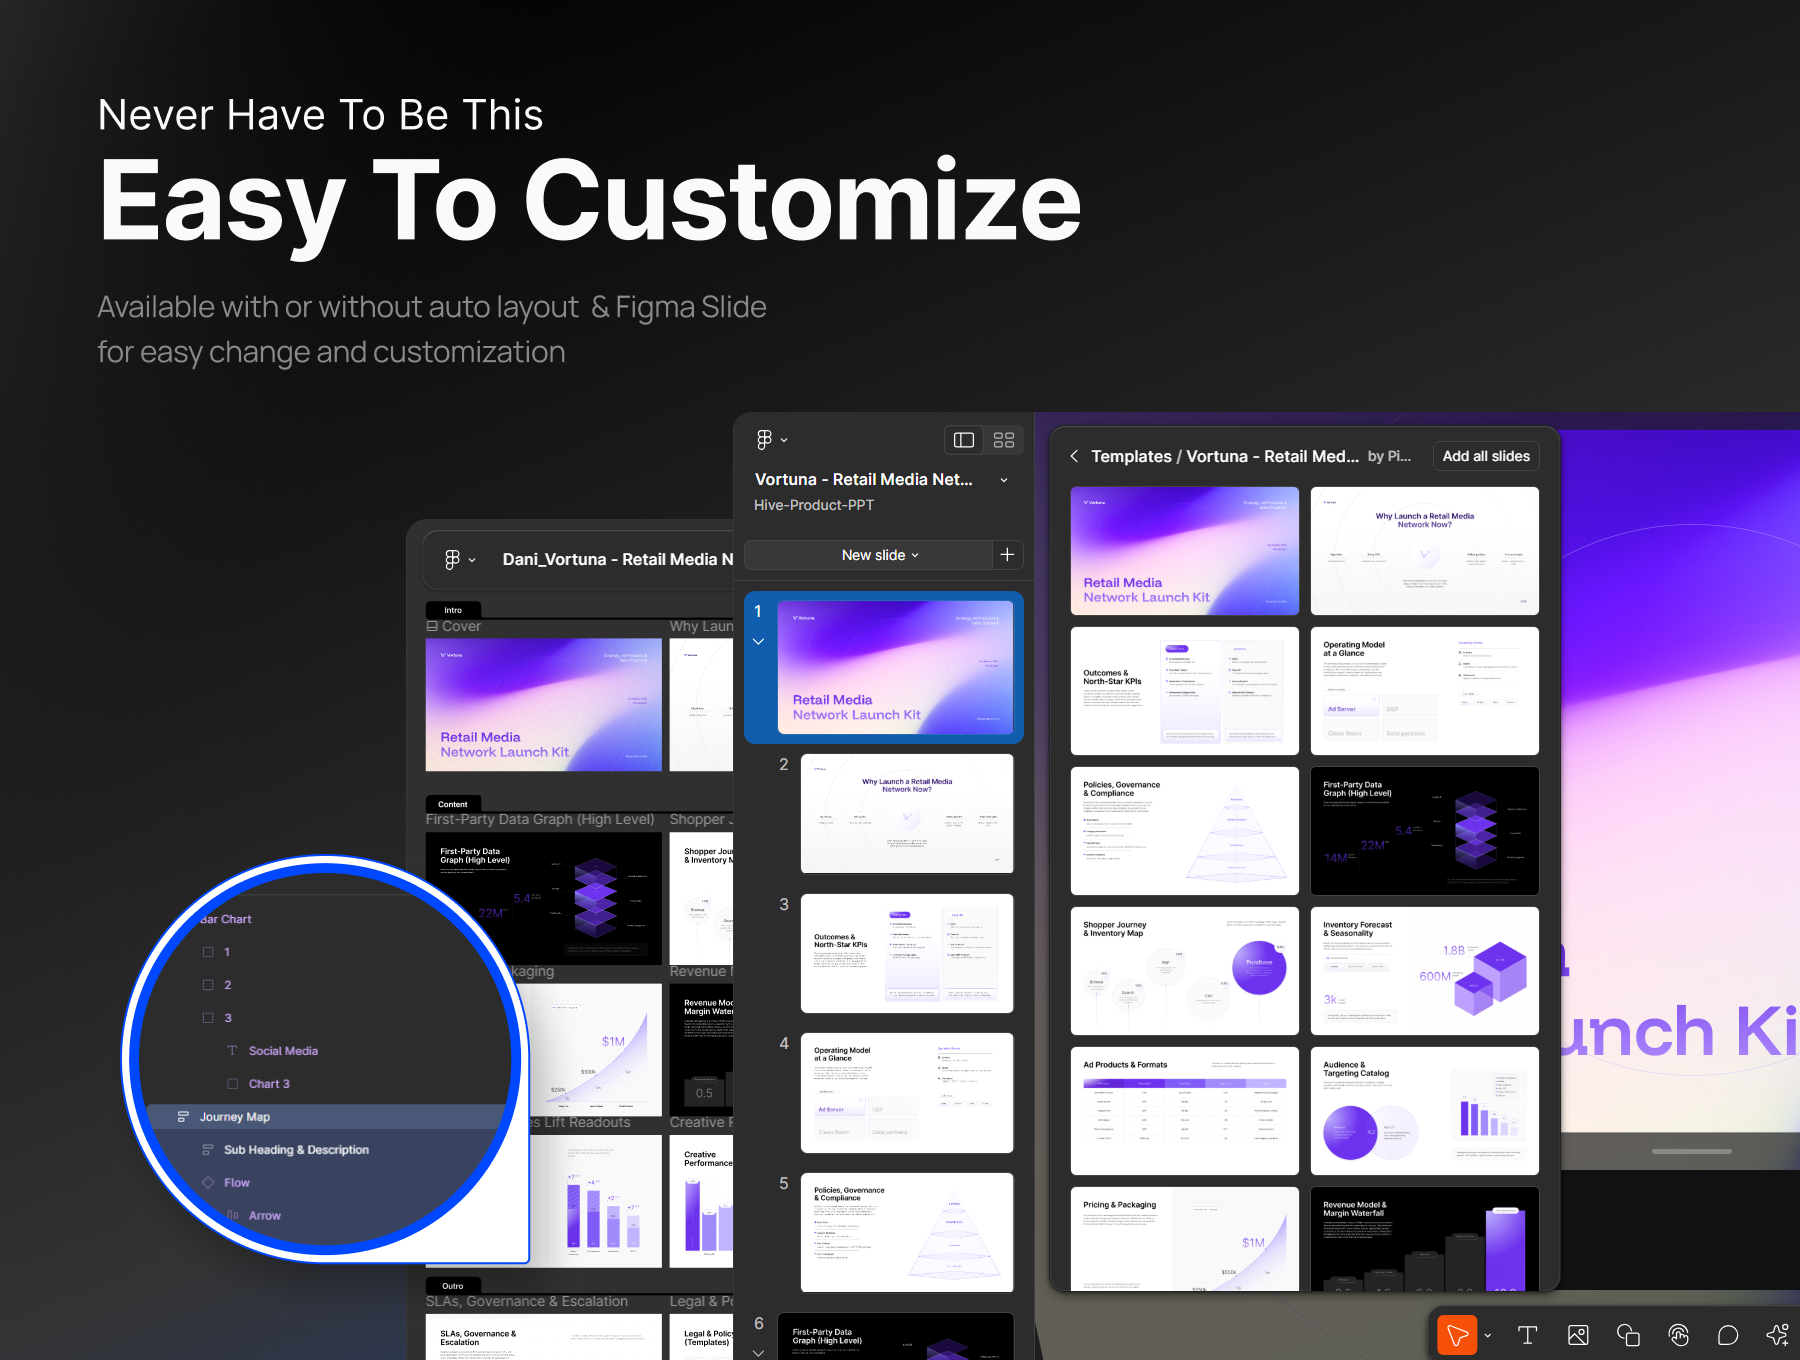This screenshot has width=1800, height=1360.
Task: Click the Add all slides button
Action: pos(1485,456)
